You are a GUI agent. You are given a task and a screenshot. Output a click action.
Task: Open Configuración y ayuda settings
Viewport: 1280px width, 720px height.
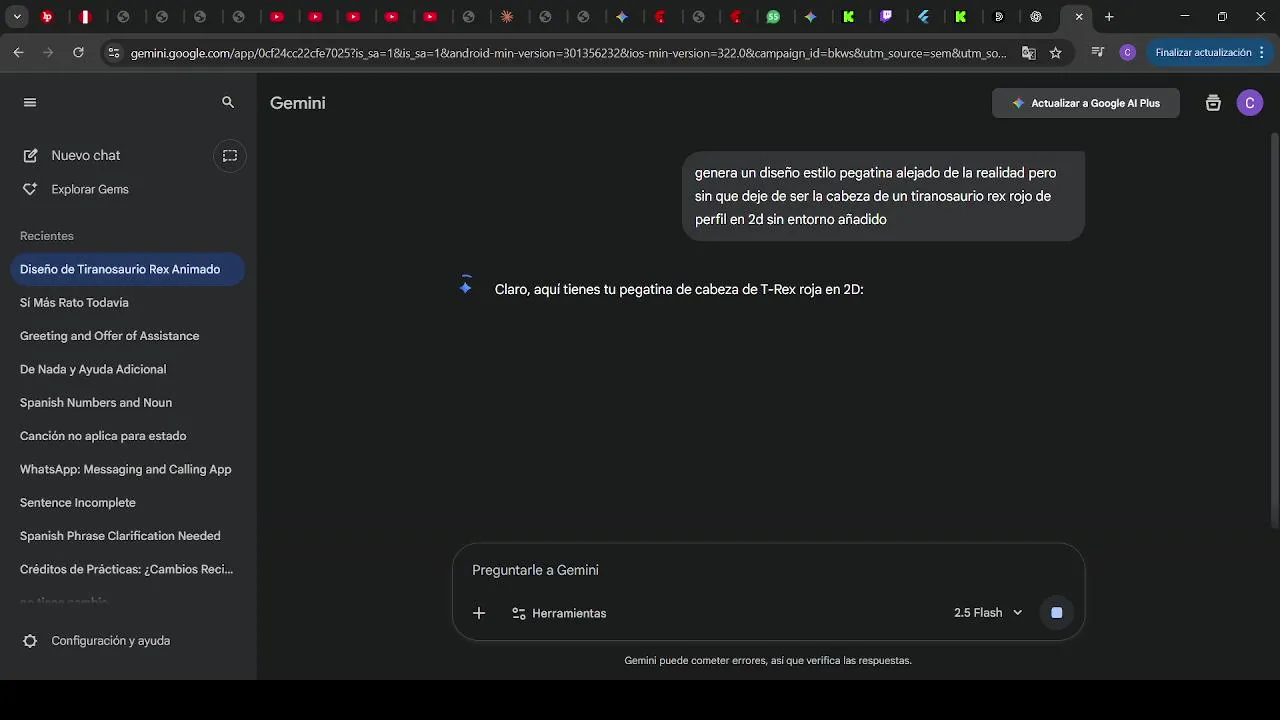[x=96, y=641]
